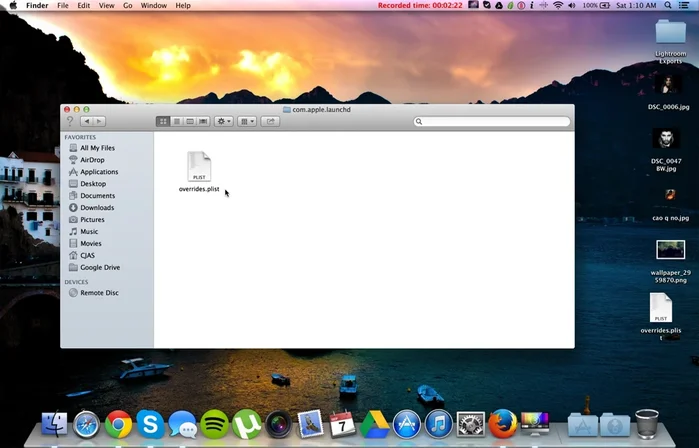Viewport: 699px width, 448px height.
Task: Open the File menu
Action: pyautogui.click(x=63, y=5)
